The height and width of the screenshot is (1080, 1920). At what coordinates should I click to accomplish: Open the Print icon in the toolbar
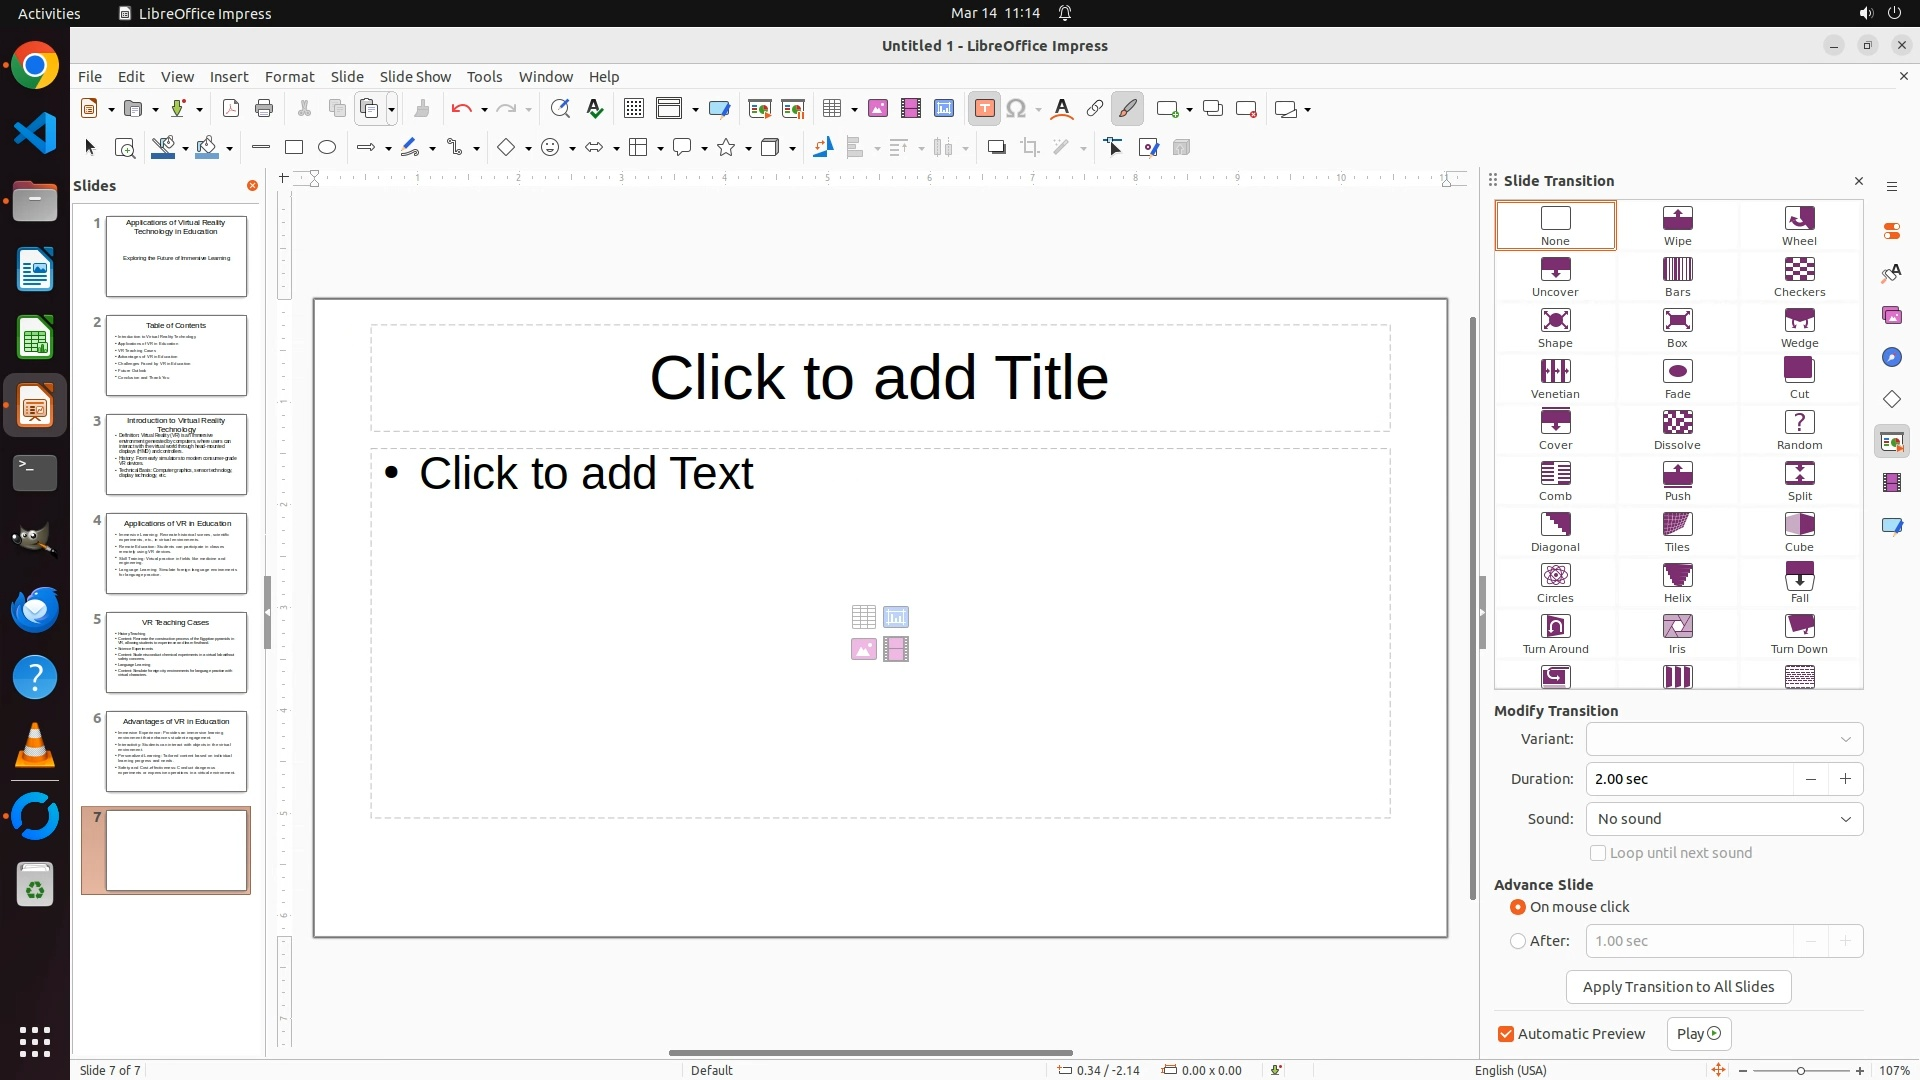tap(264, 109)
